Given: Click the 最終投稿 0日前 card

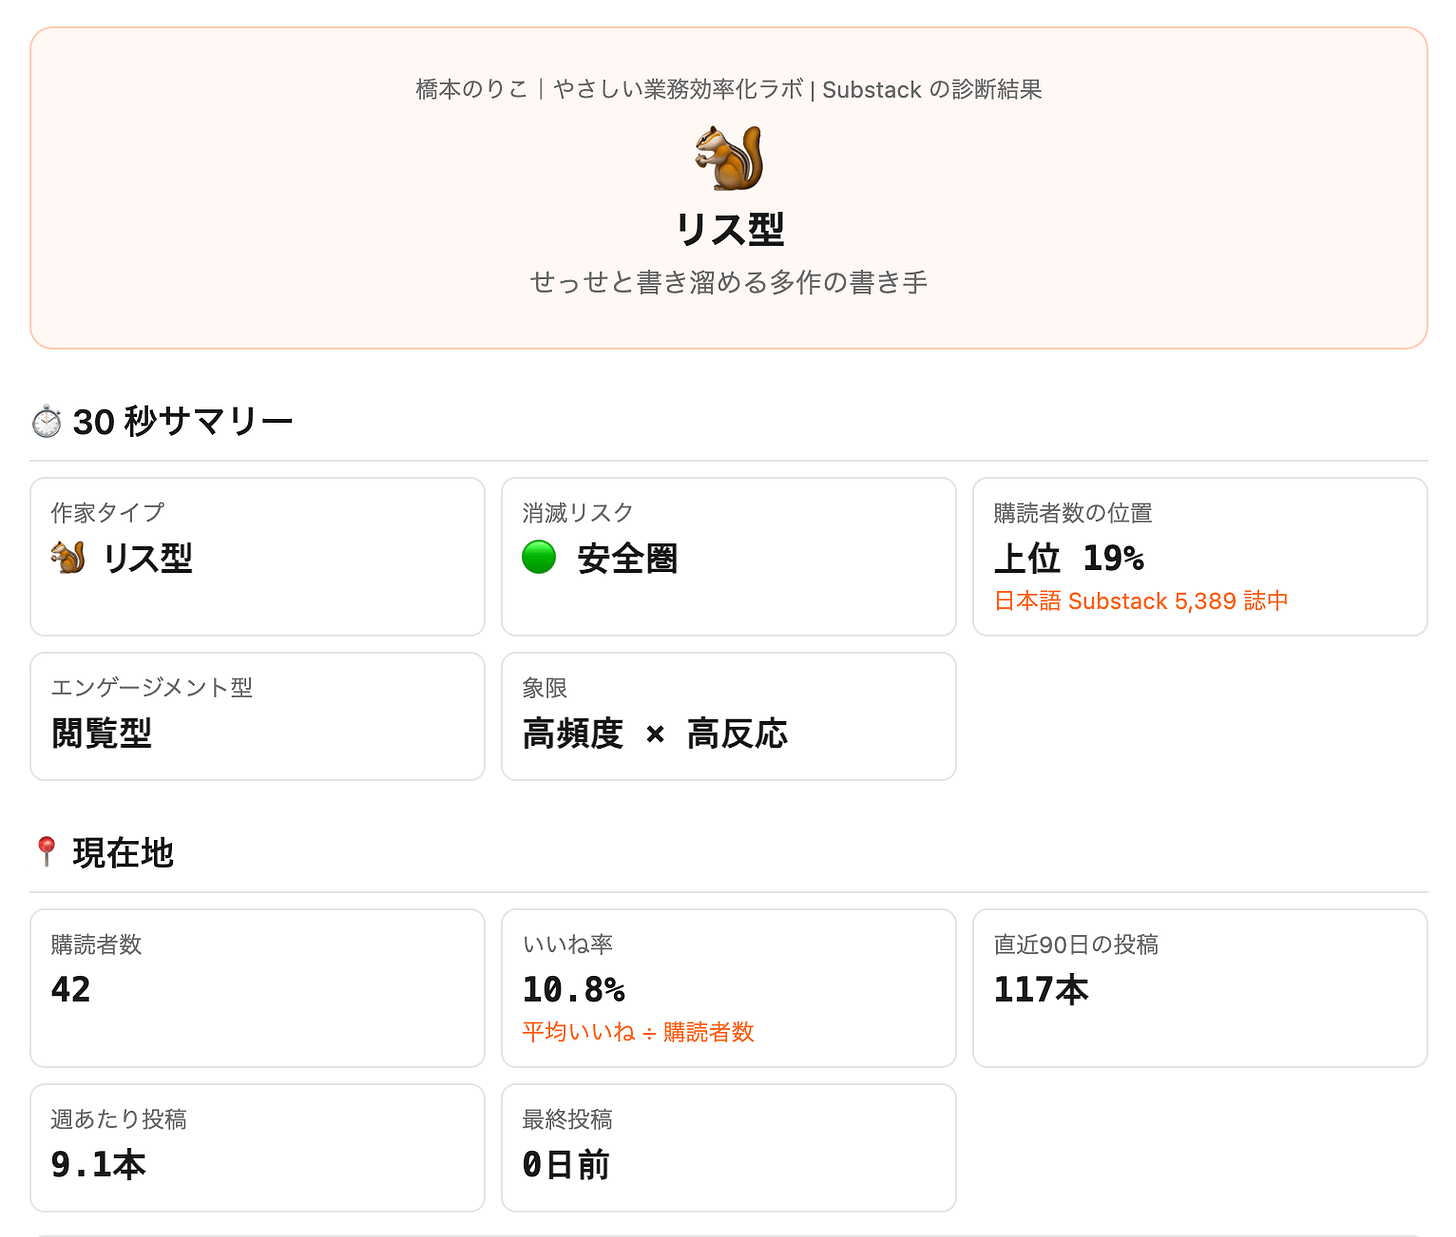Looking at the screenshot, I should point(729,1148).
